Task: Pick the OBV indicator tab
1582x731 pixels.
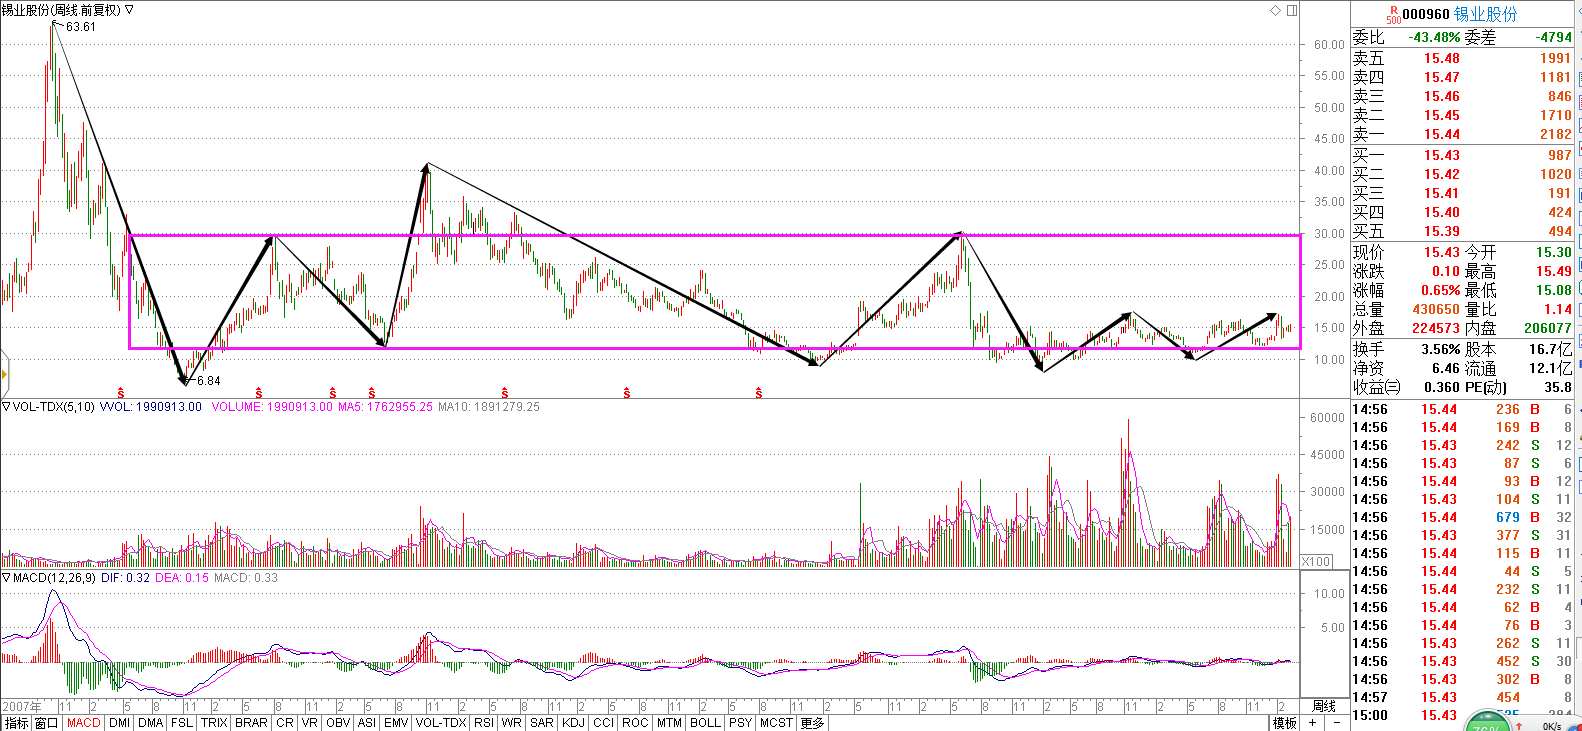Action: [338, 723]
